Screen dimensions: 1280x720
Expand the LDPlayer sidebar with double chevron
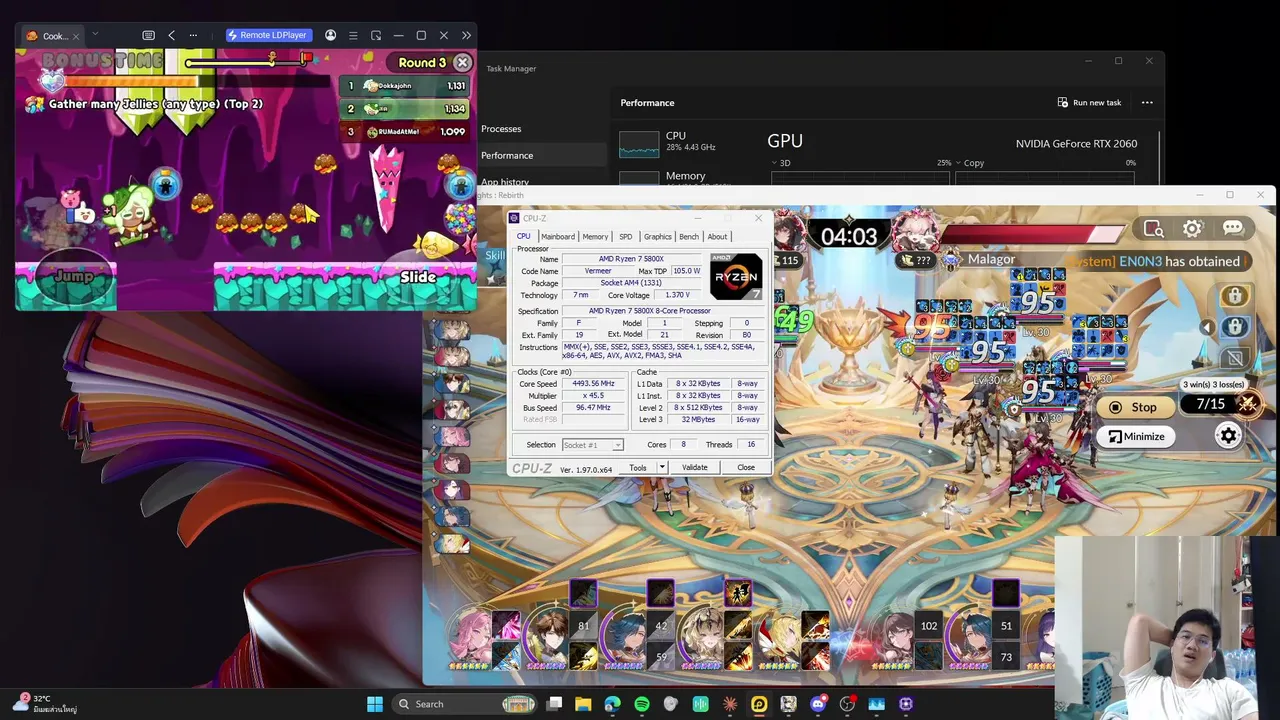click(x=466, y=35)
